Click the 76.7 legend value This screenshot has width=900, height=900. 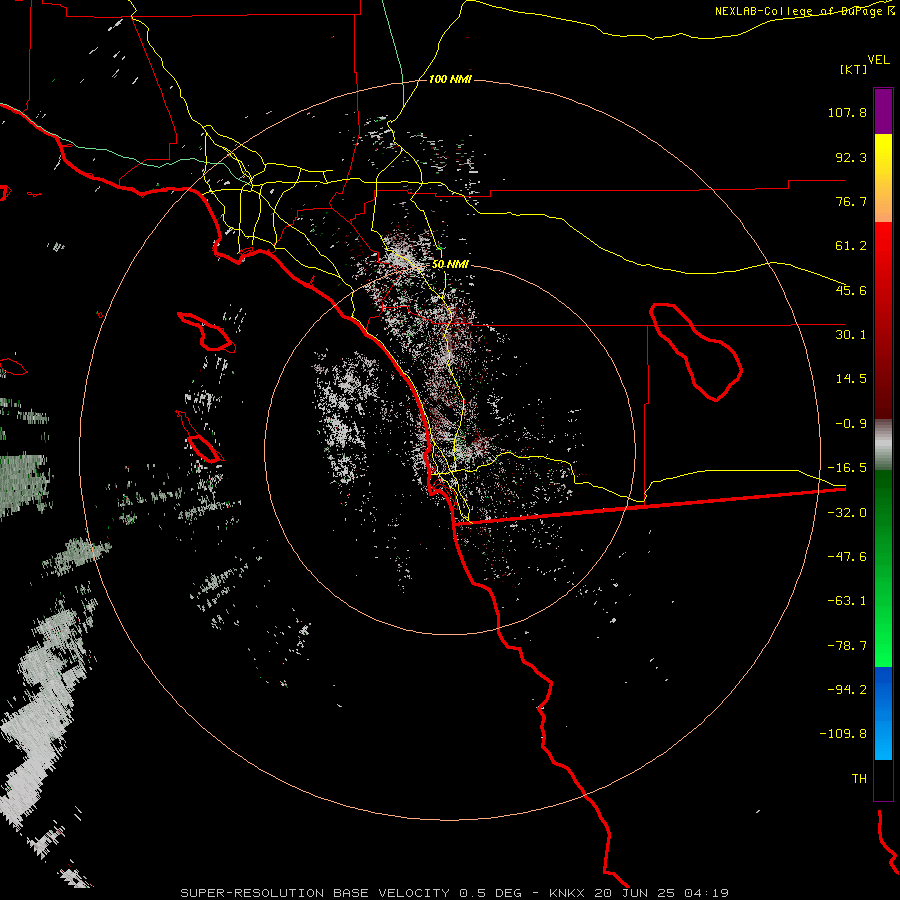point(851,201)
